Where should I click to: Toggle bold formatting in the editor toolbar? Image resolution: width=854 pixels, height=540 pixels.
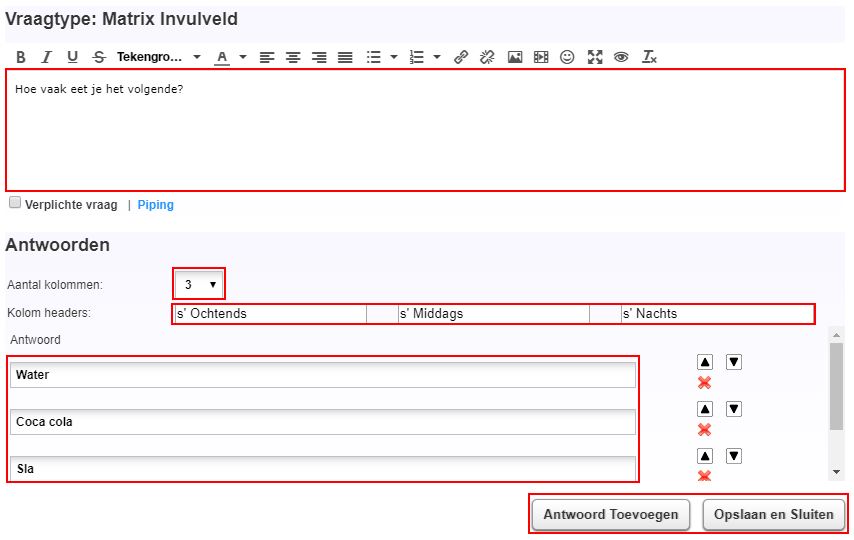point(20,57)
